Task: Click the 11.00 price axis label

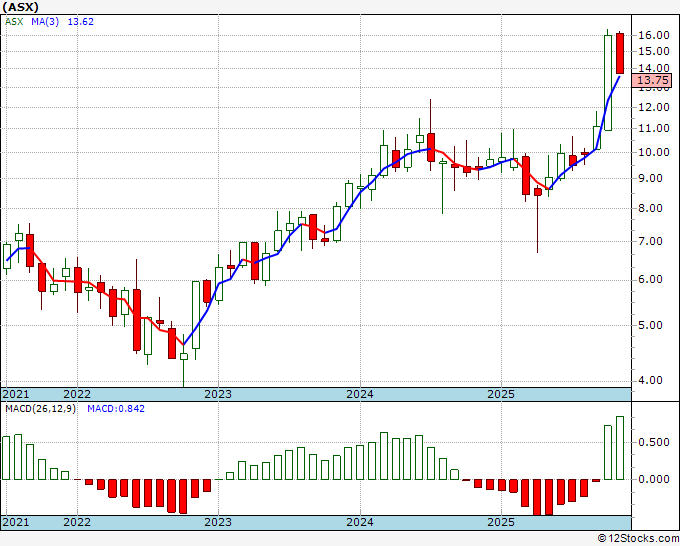Action: click(x=654, y=128)
